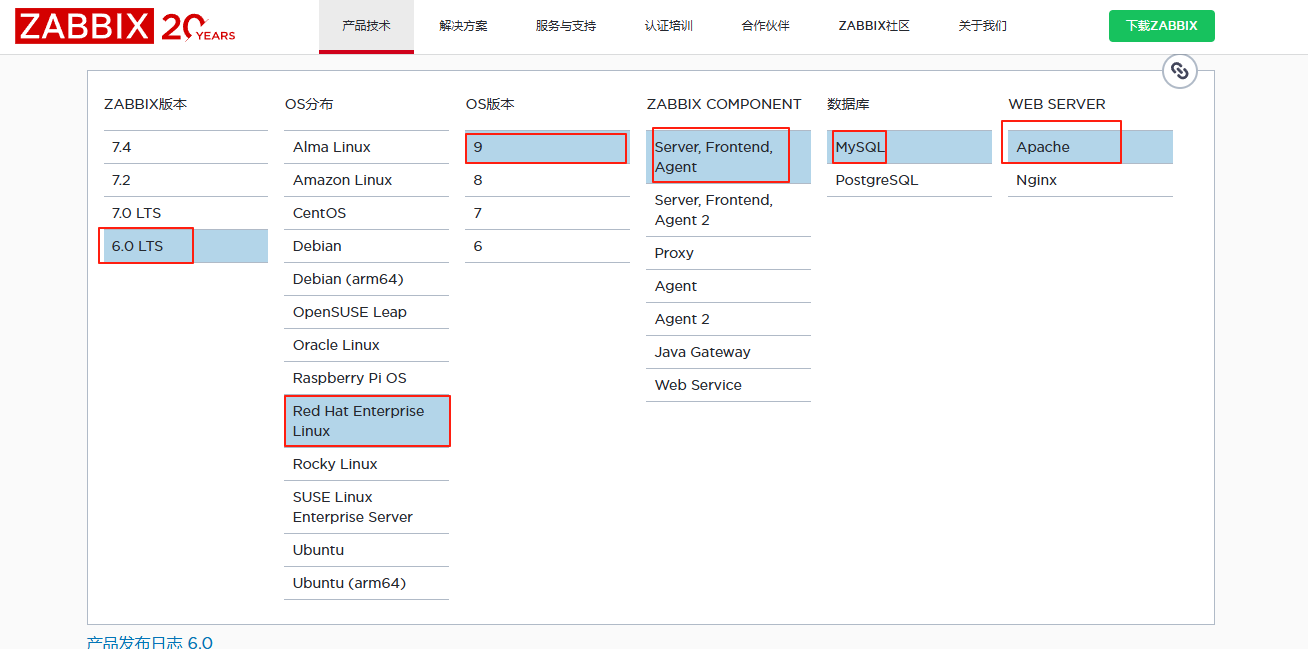The width and height of the screenshot is (1308, 649).
Task: Select Apache web server
Action: [x=1091, y=147]
